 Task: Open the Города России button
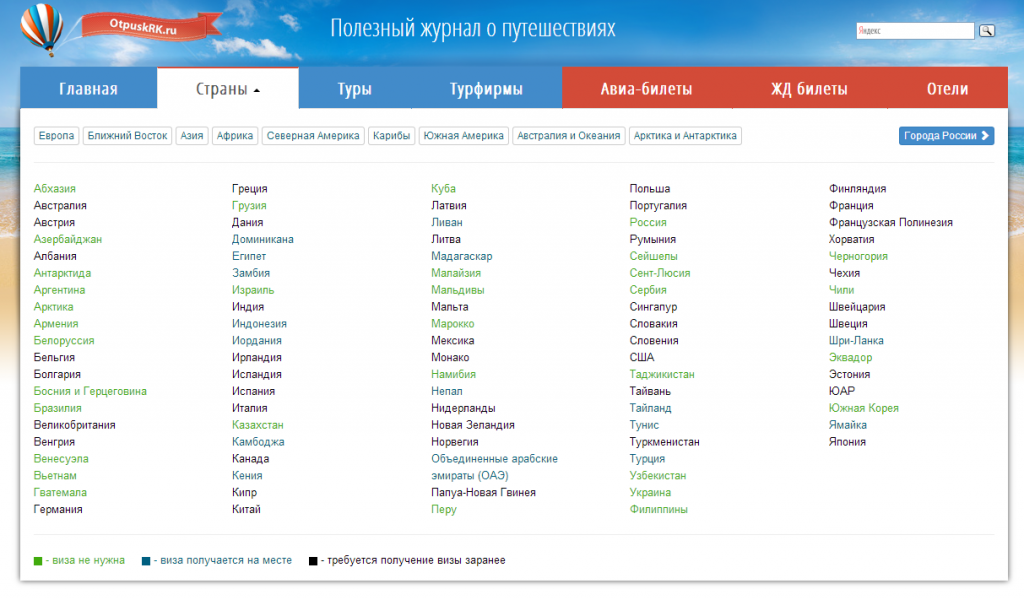[946, 136]
